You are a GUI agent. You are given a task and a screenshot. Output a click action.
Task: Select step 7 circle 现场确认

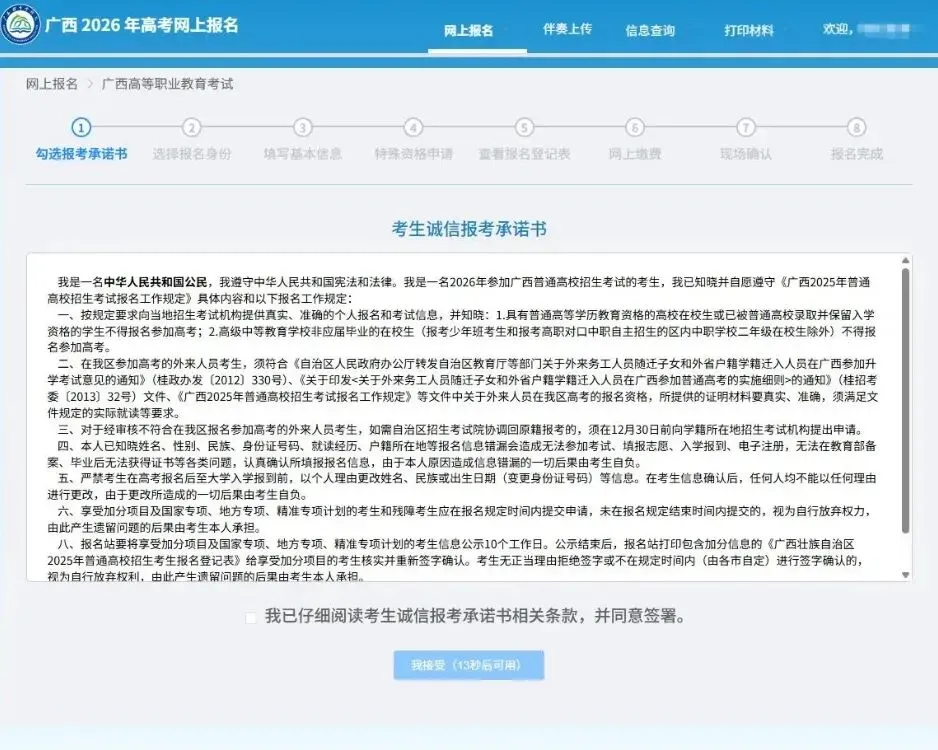[745, 127]
